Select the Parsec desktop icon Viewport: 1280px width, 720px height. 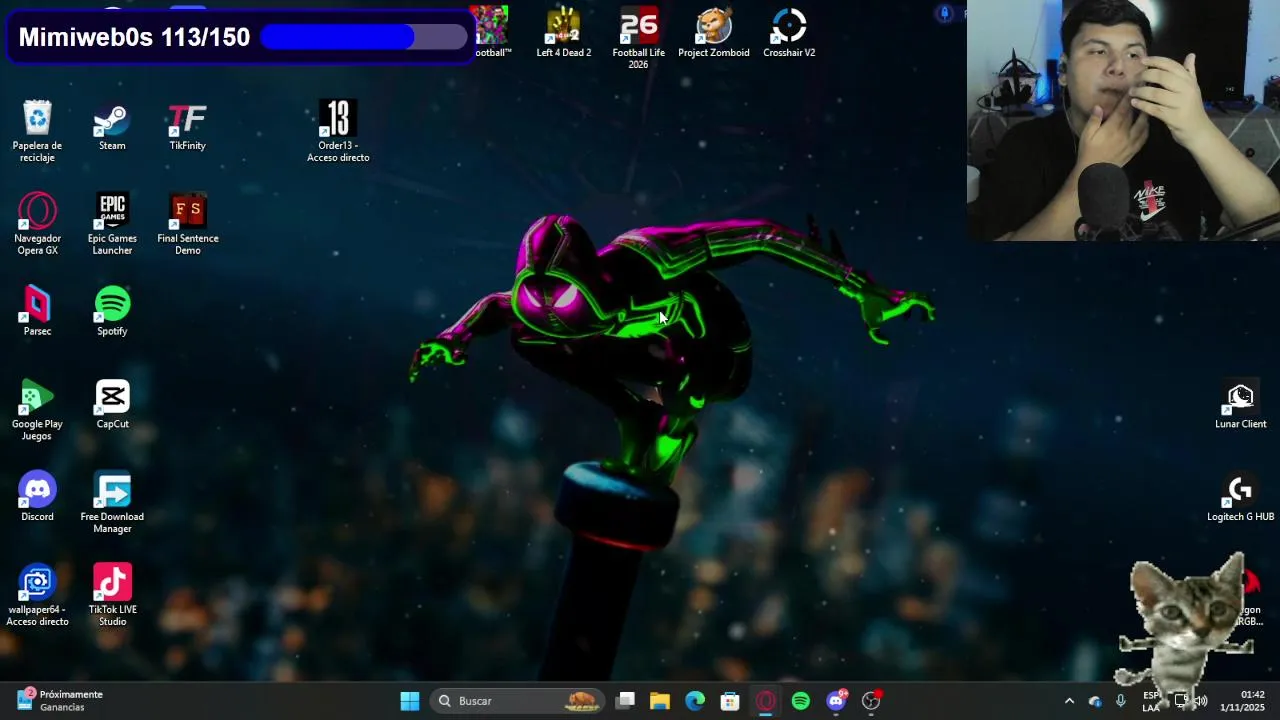coord(37,311)
